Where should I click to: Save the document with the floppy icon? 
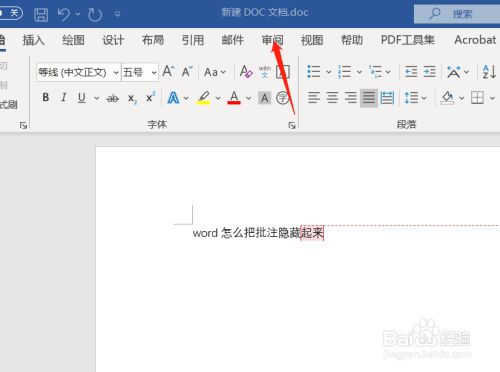41,14
